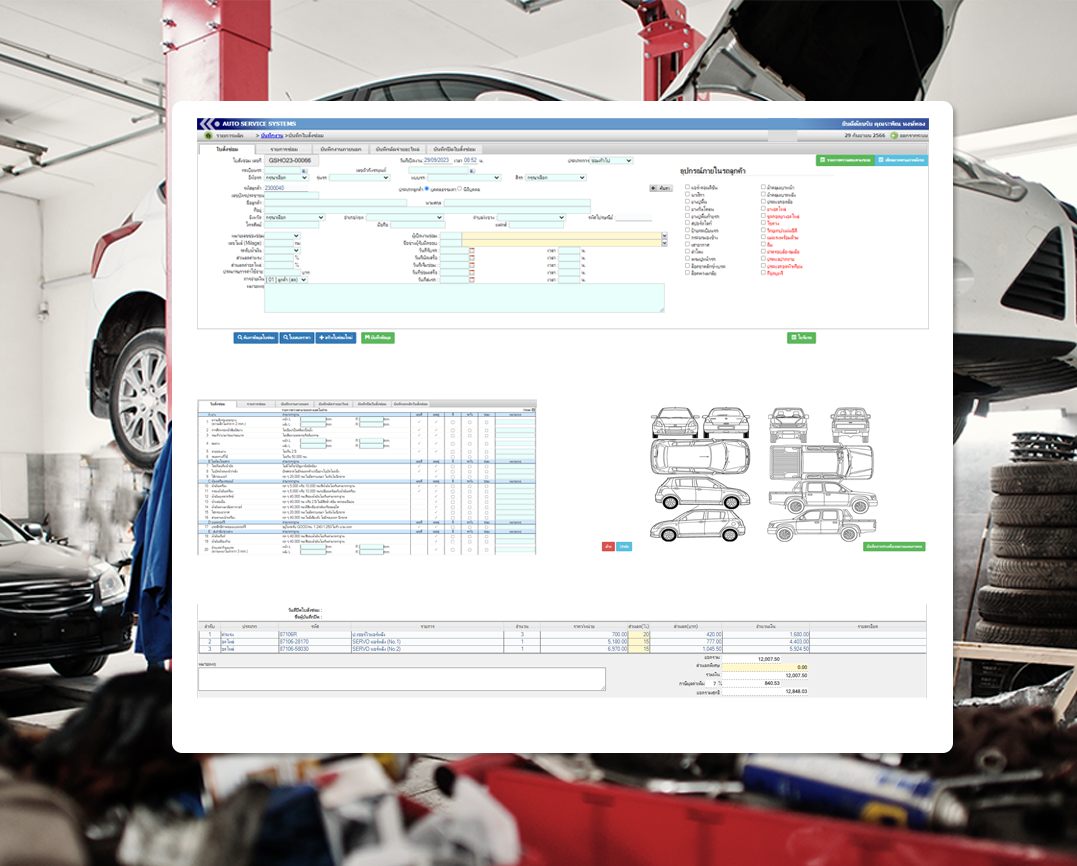Click the green บันทึกข้อมูล save button
This screenshot has width=1077, height=866.
tap(378, 338)
